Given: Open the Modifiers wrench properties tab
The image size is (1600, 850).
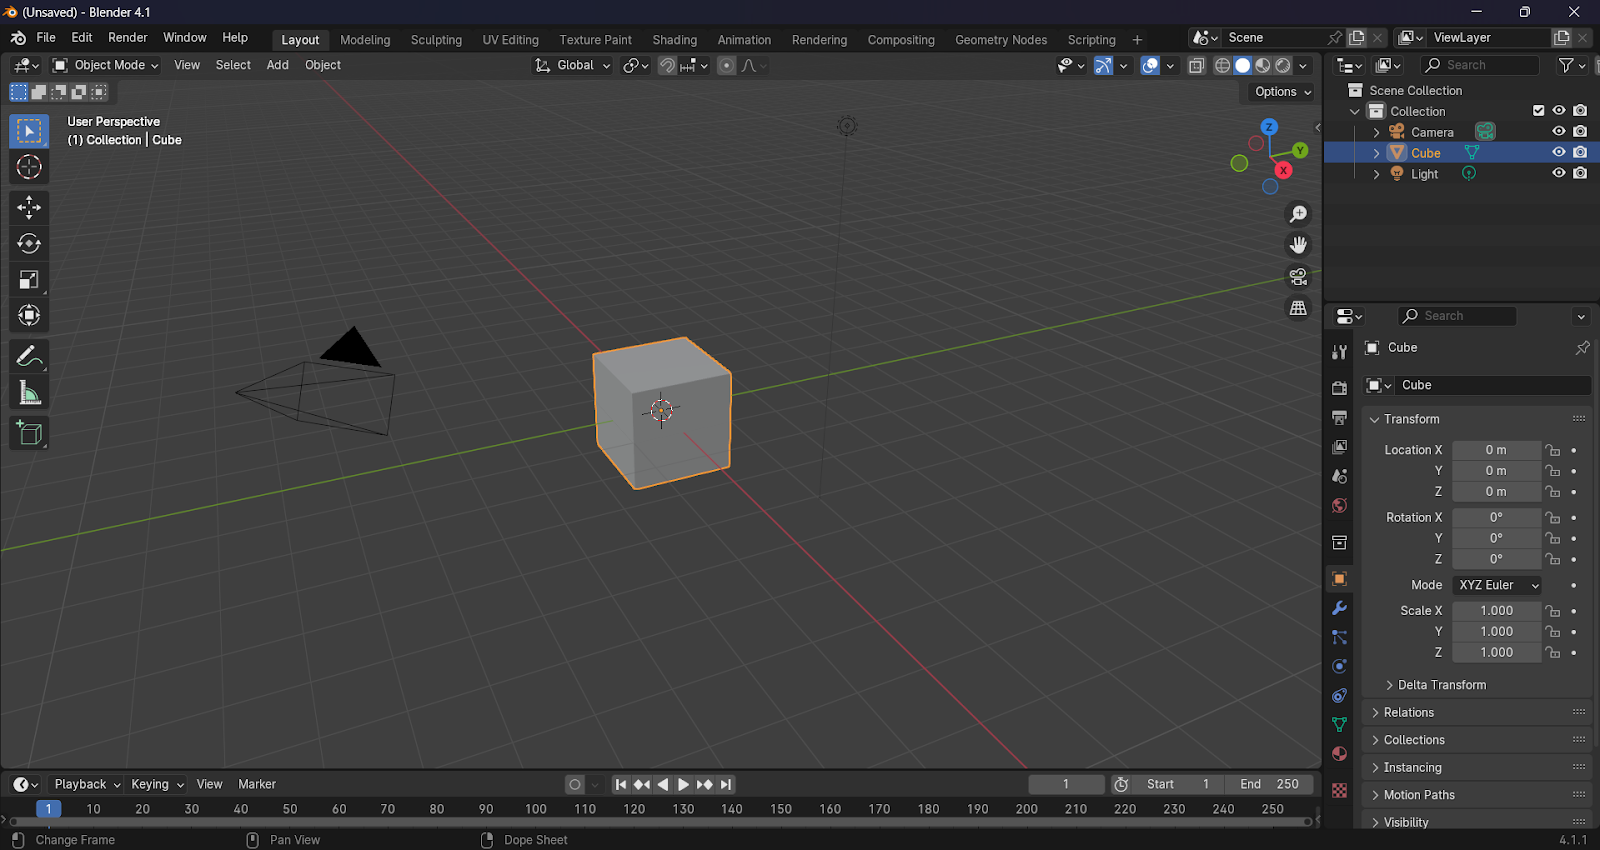Looking at the screenshot, I should point(1339,608).
